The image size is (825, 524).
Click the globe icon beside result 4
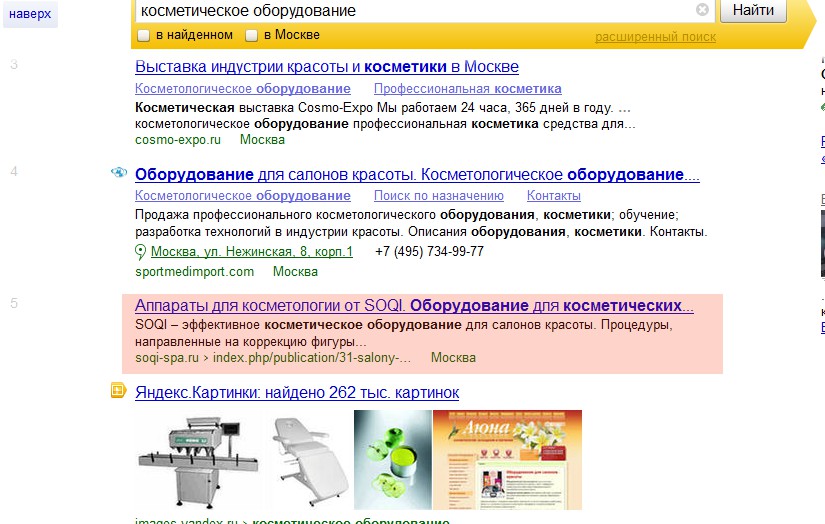(119, 172)
